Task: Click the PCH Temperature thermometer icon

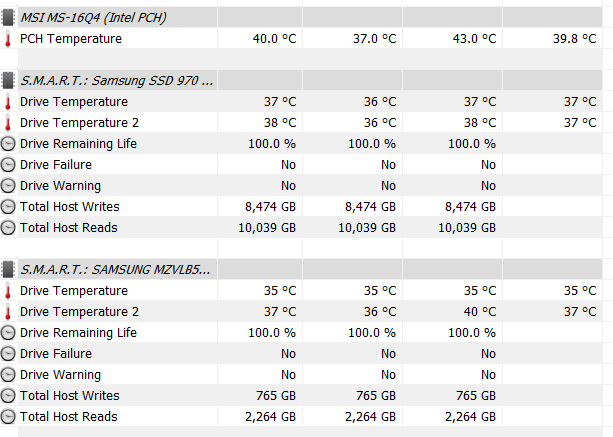Action: pos(8,39)
